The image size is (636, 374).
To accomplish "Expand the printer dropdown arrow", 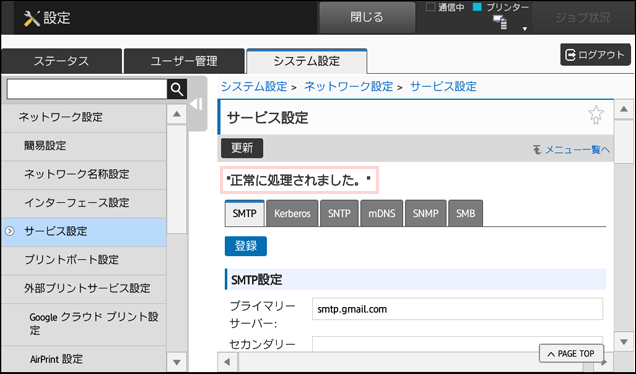I will [x=524, y=29].
